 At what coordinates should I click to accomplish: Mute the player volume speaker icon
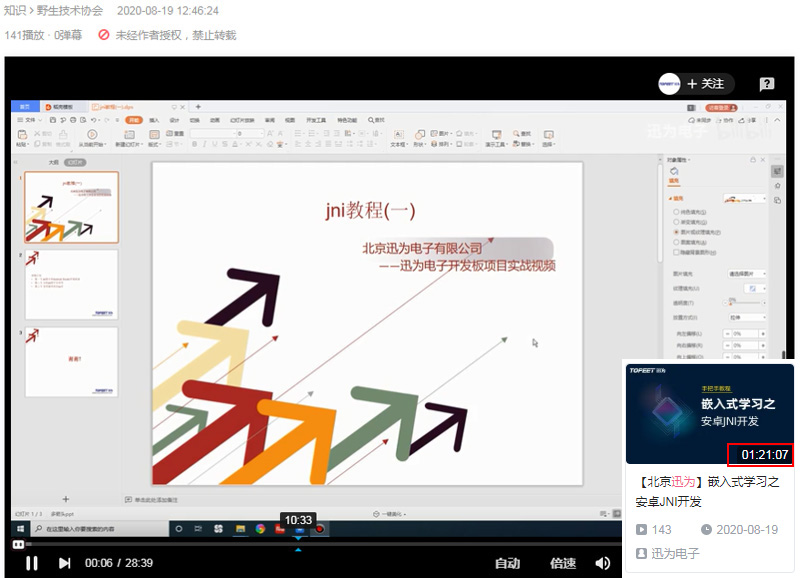(603, 563)
